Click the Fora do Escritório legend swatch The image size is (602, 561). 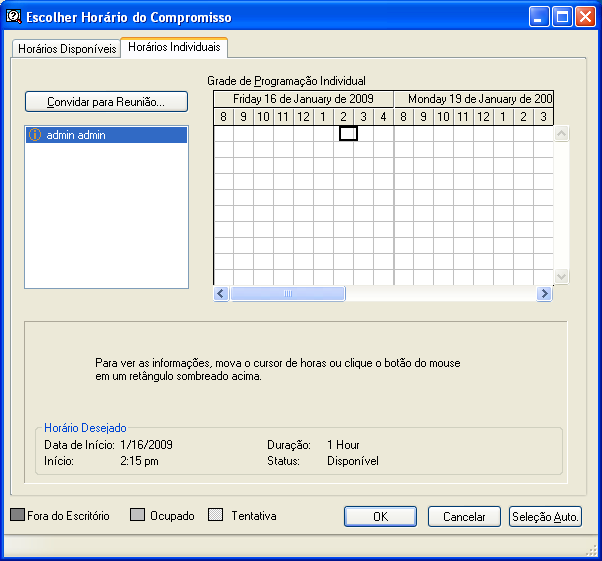pyautogui.click(x=17, y=515)
